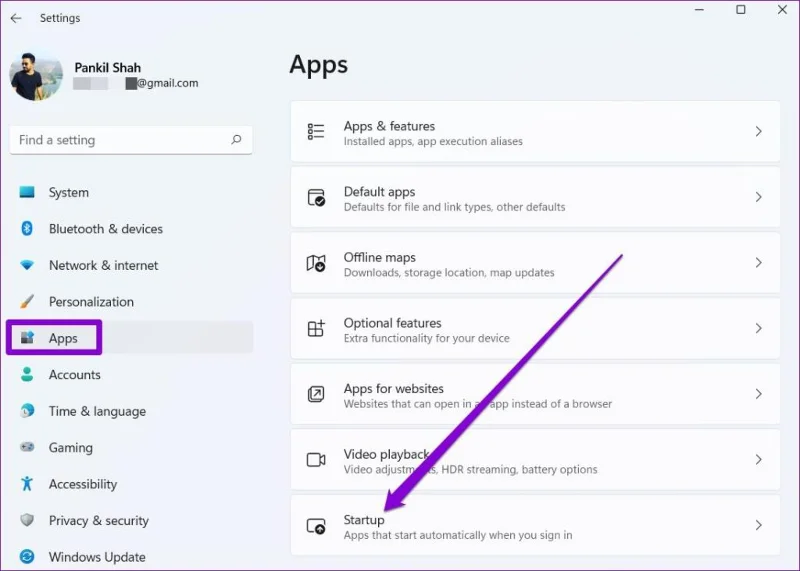Expand Startup chevron
Image resolution: width=800 pixels, height=571 pixels.
[759, 525]
